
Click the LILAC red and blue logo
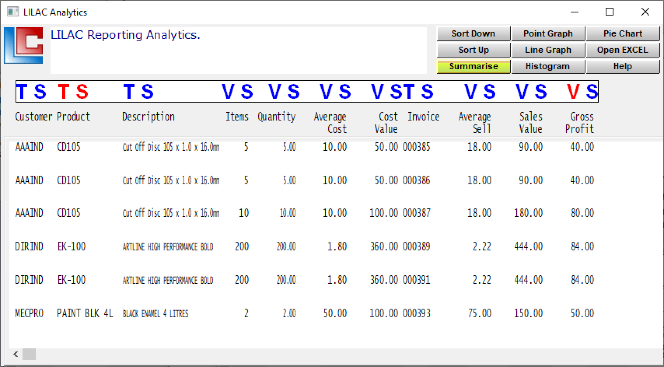[x=24, y=46]
